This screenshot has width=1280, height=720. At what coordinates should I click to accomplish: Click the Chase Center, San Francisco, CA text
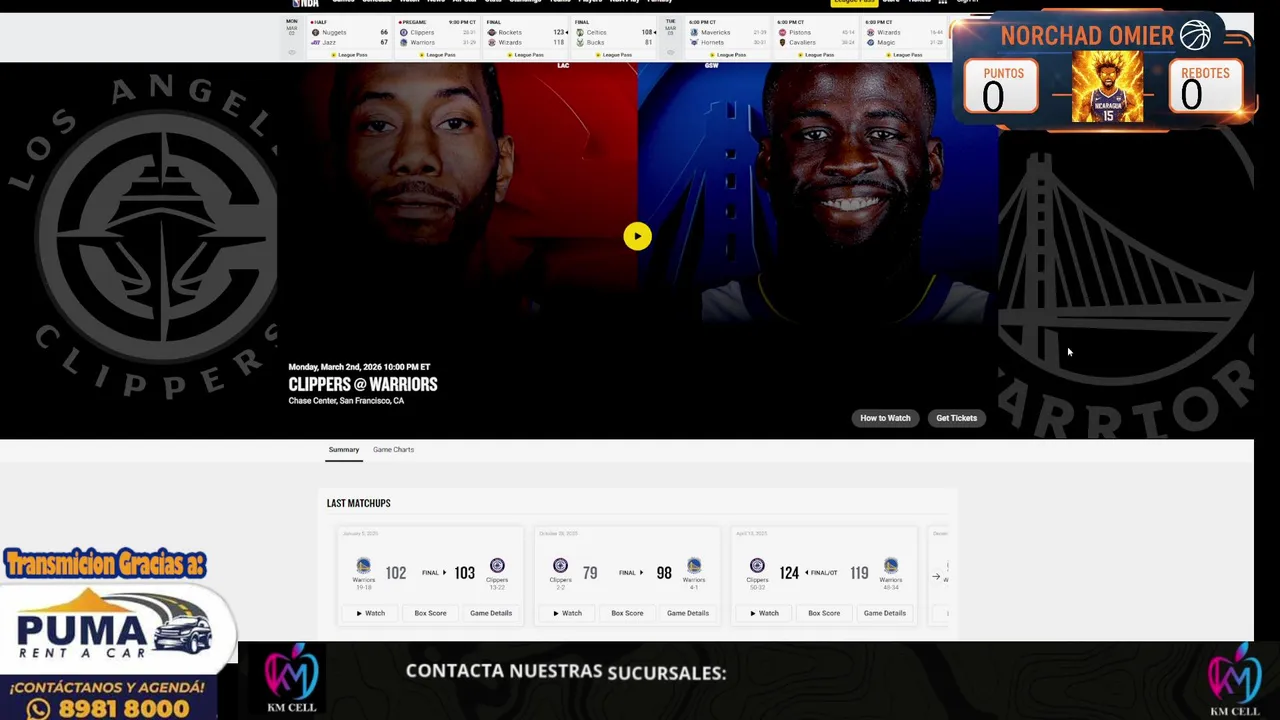(346, 401)
